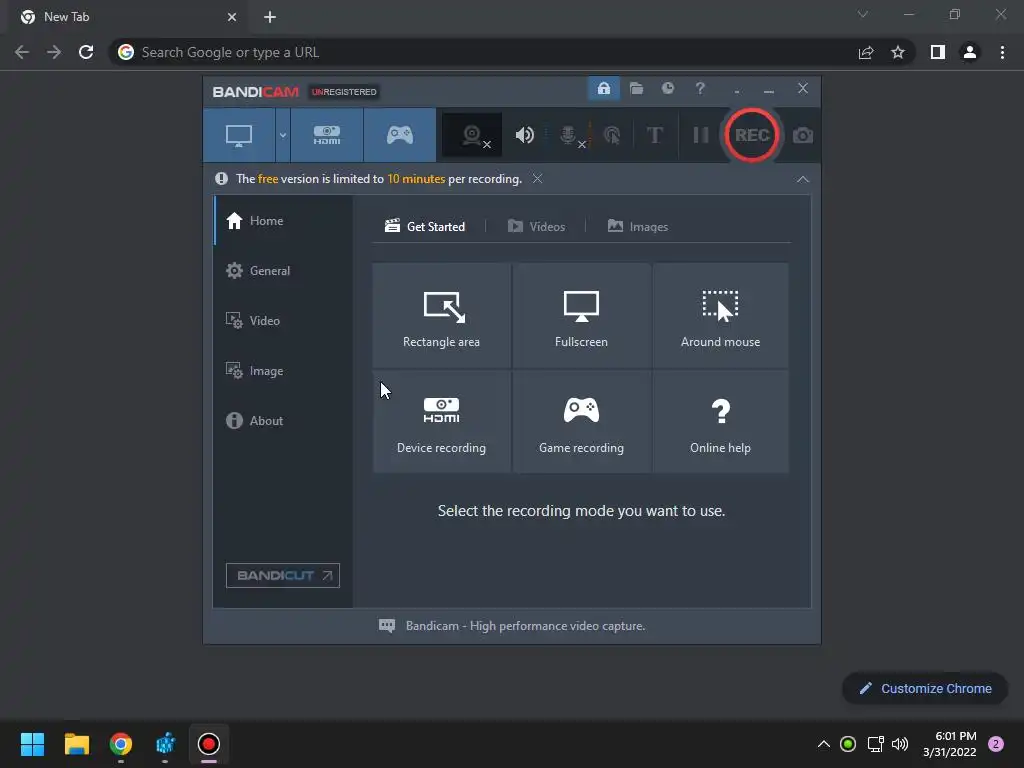Viewport: 1024px width, 768px height.
Task: Toggle the microphone recording icon
Action: (x=569, y=135)
